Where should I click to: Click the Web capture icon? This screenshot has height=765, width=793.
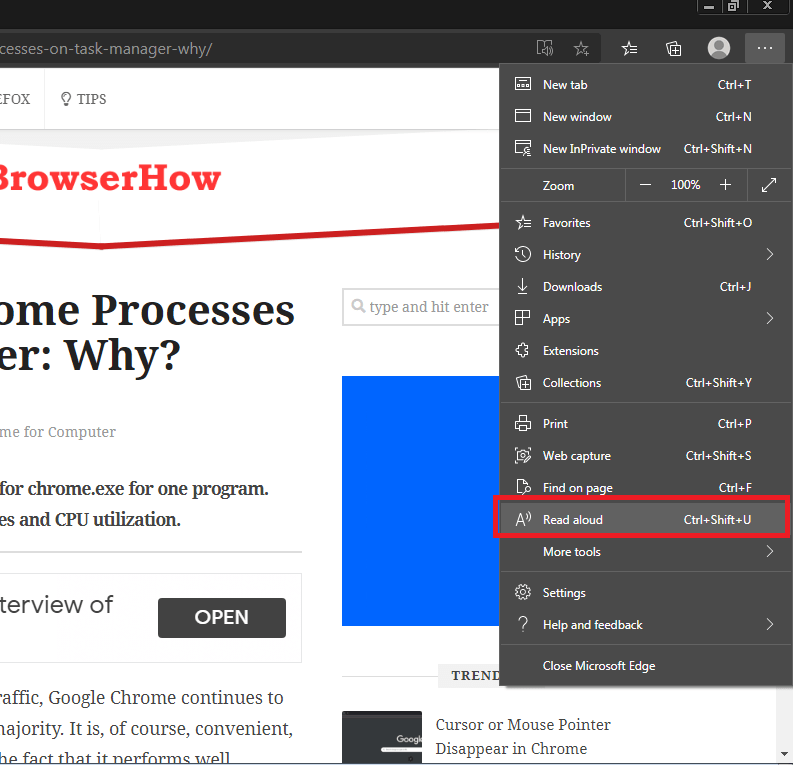(x=523, y=456)
